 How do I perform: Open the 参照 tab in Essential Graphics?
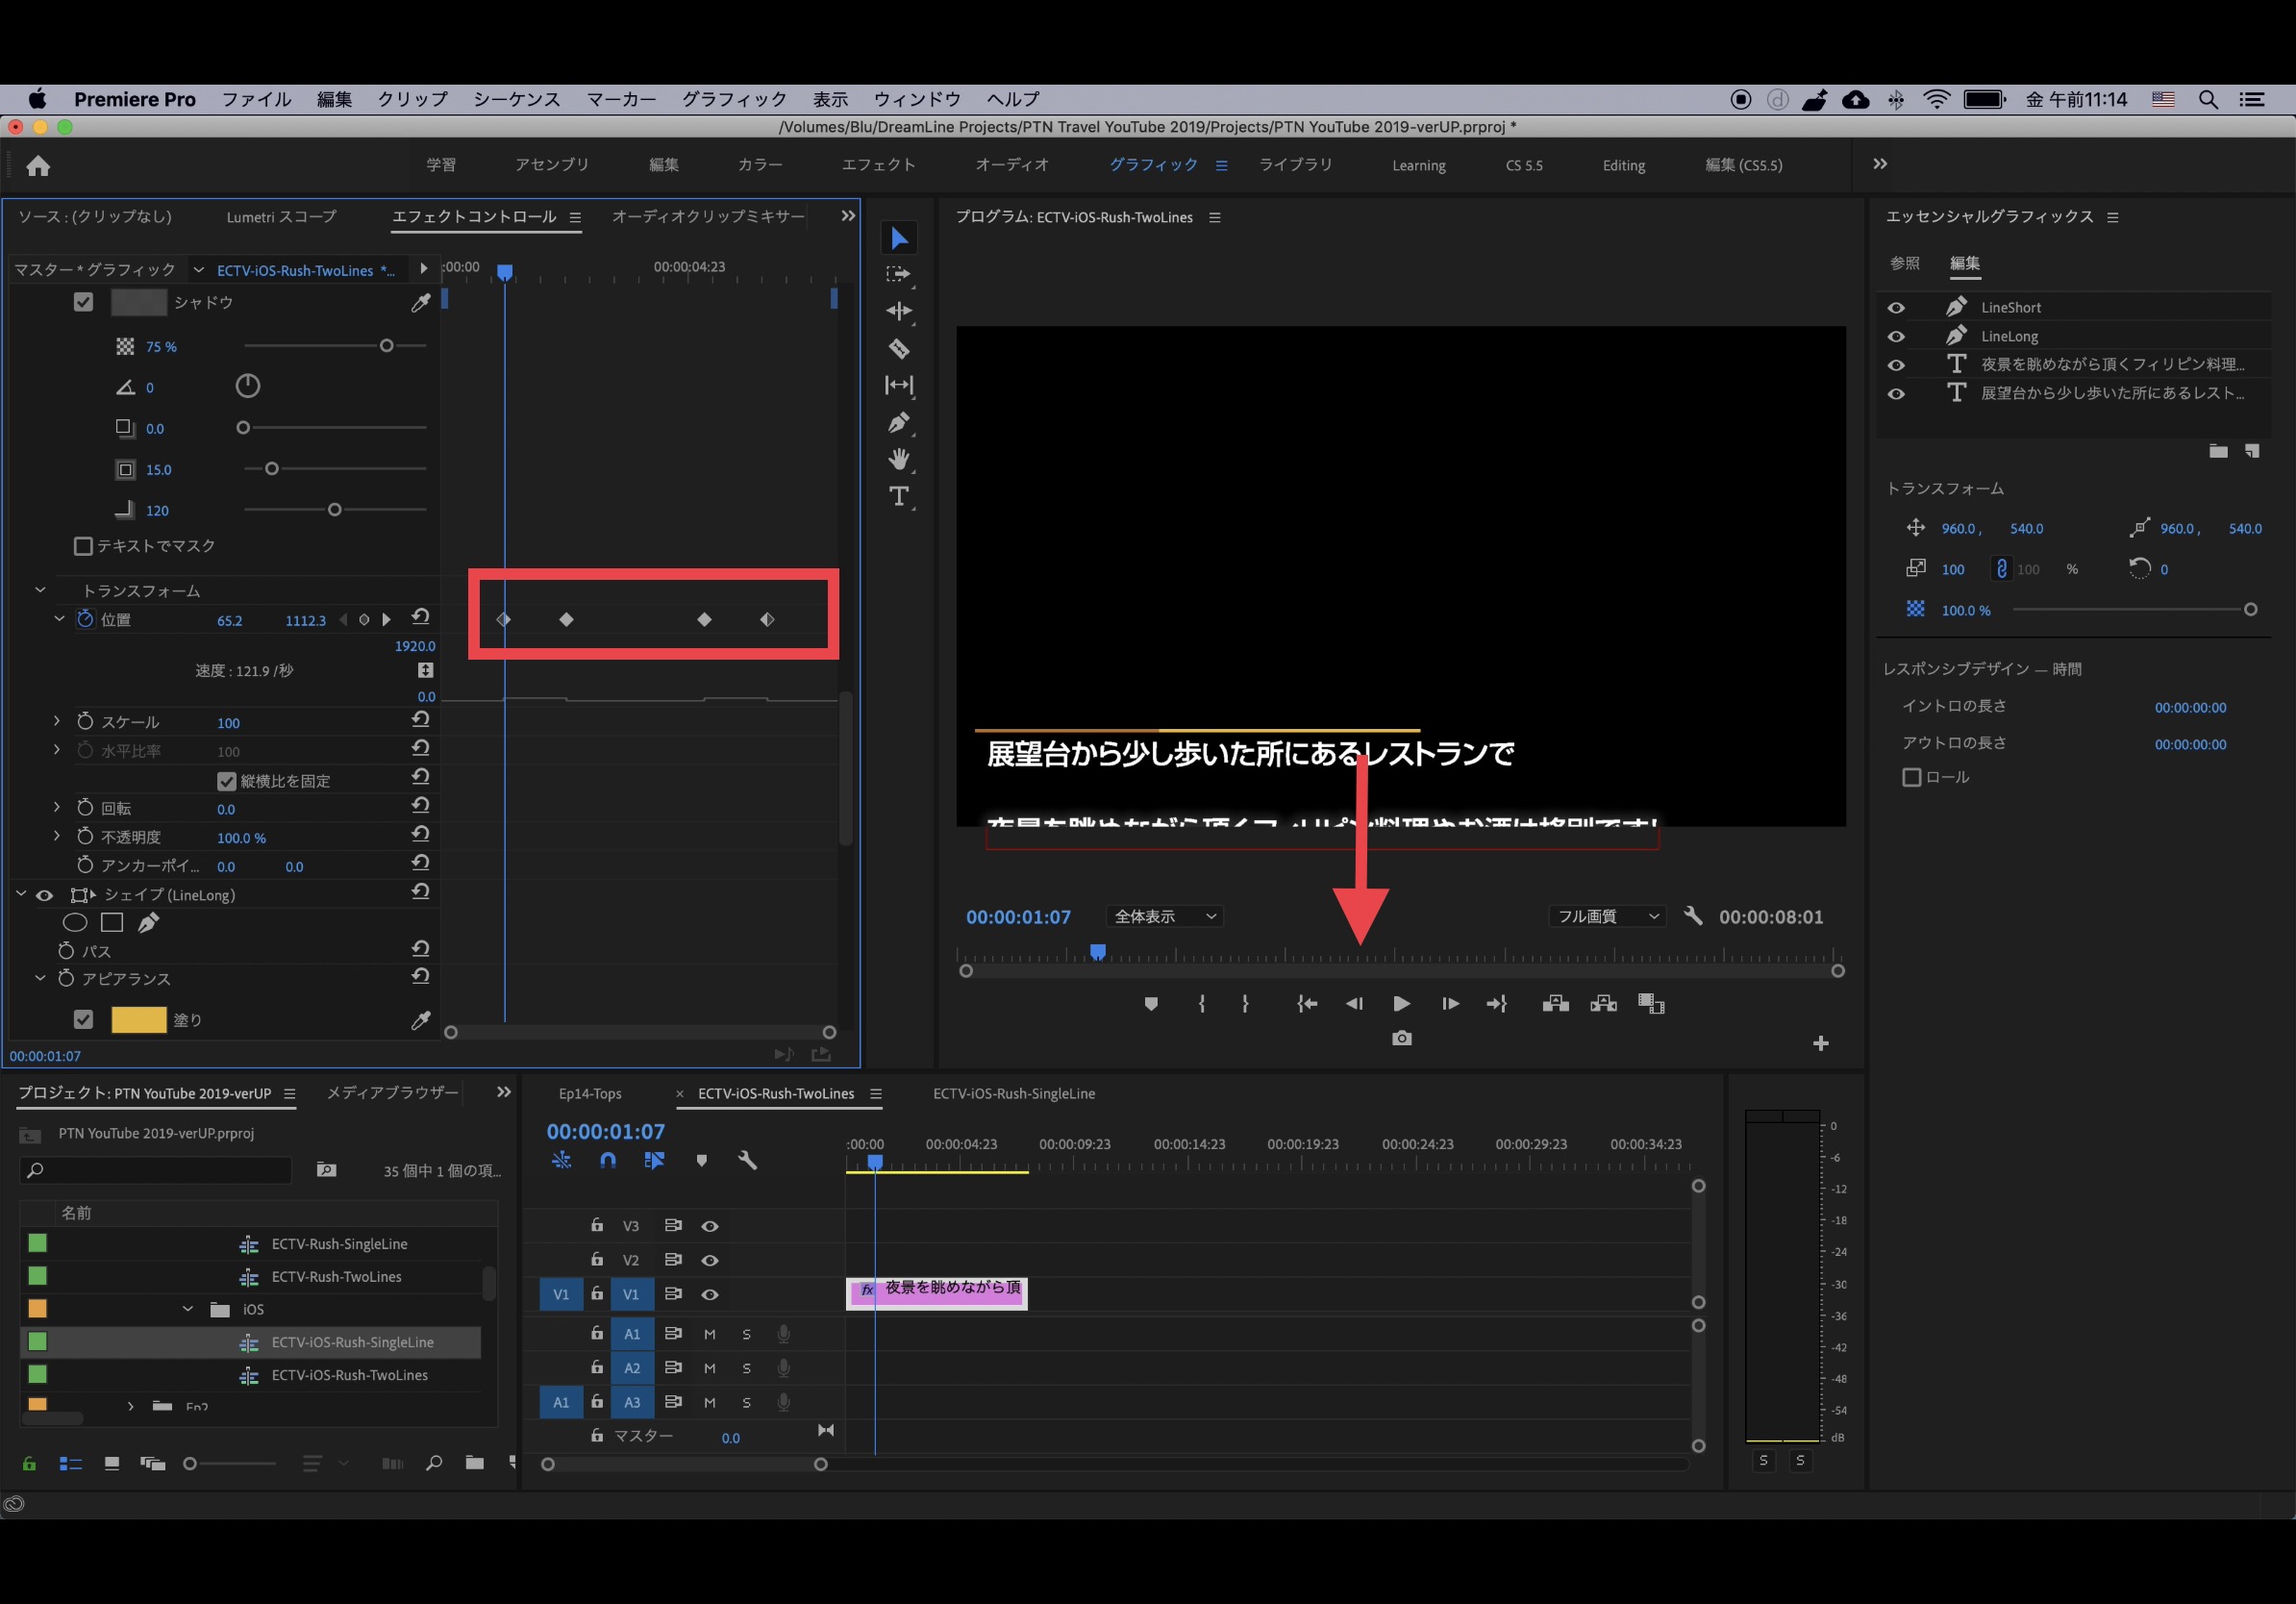[x=1904, y=263]
